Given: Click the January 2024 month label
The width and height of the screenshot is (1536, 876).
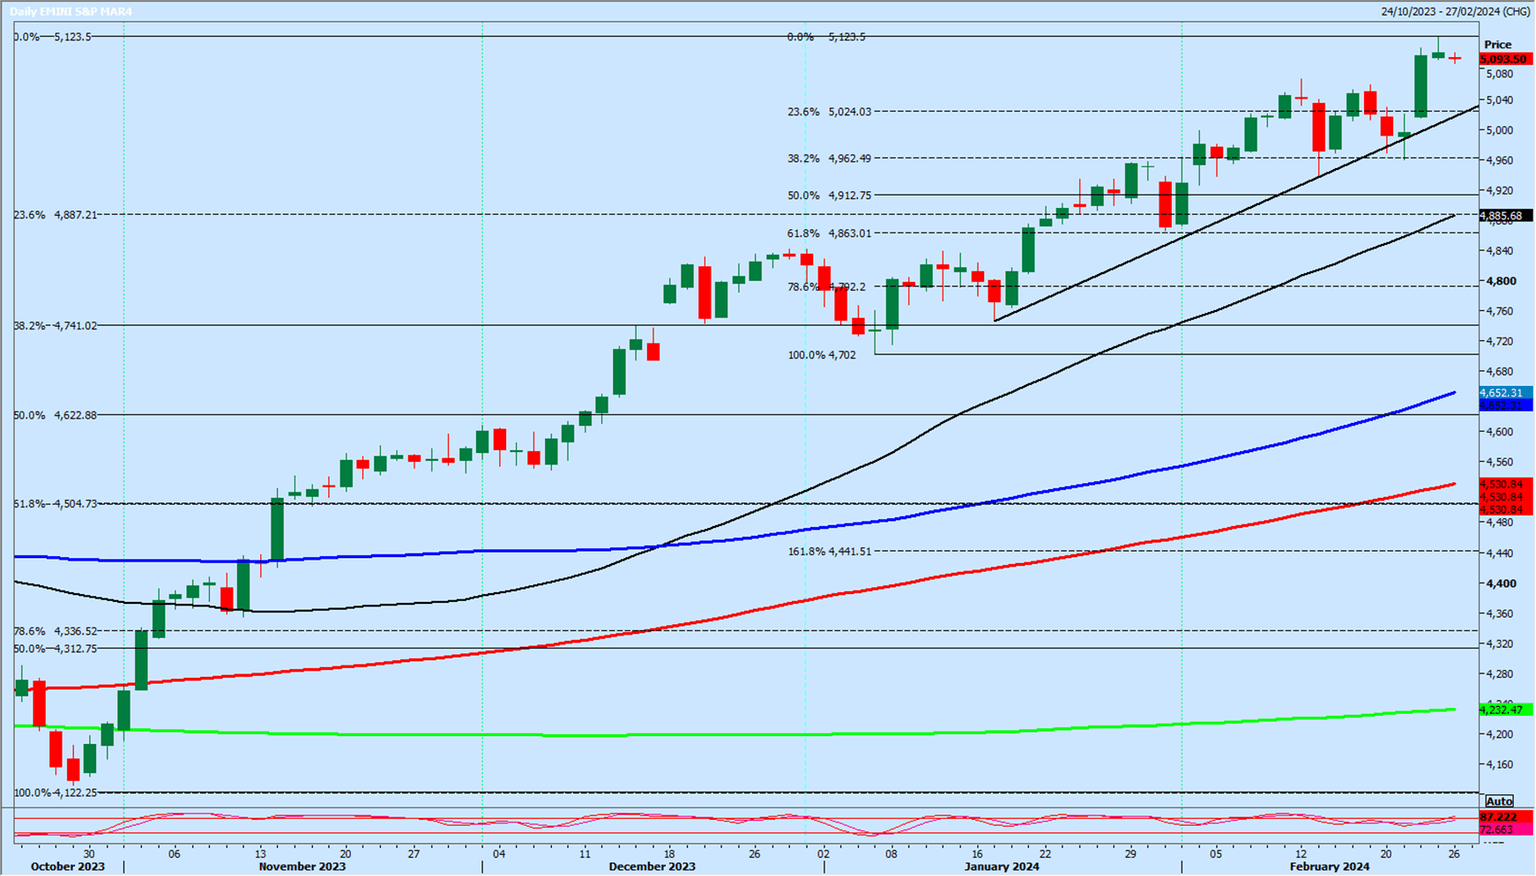Looking at the screenshot, I should tap(1001, 867).
